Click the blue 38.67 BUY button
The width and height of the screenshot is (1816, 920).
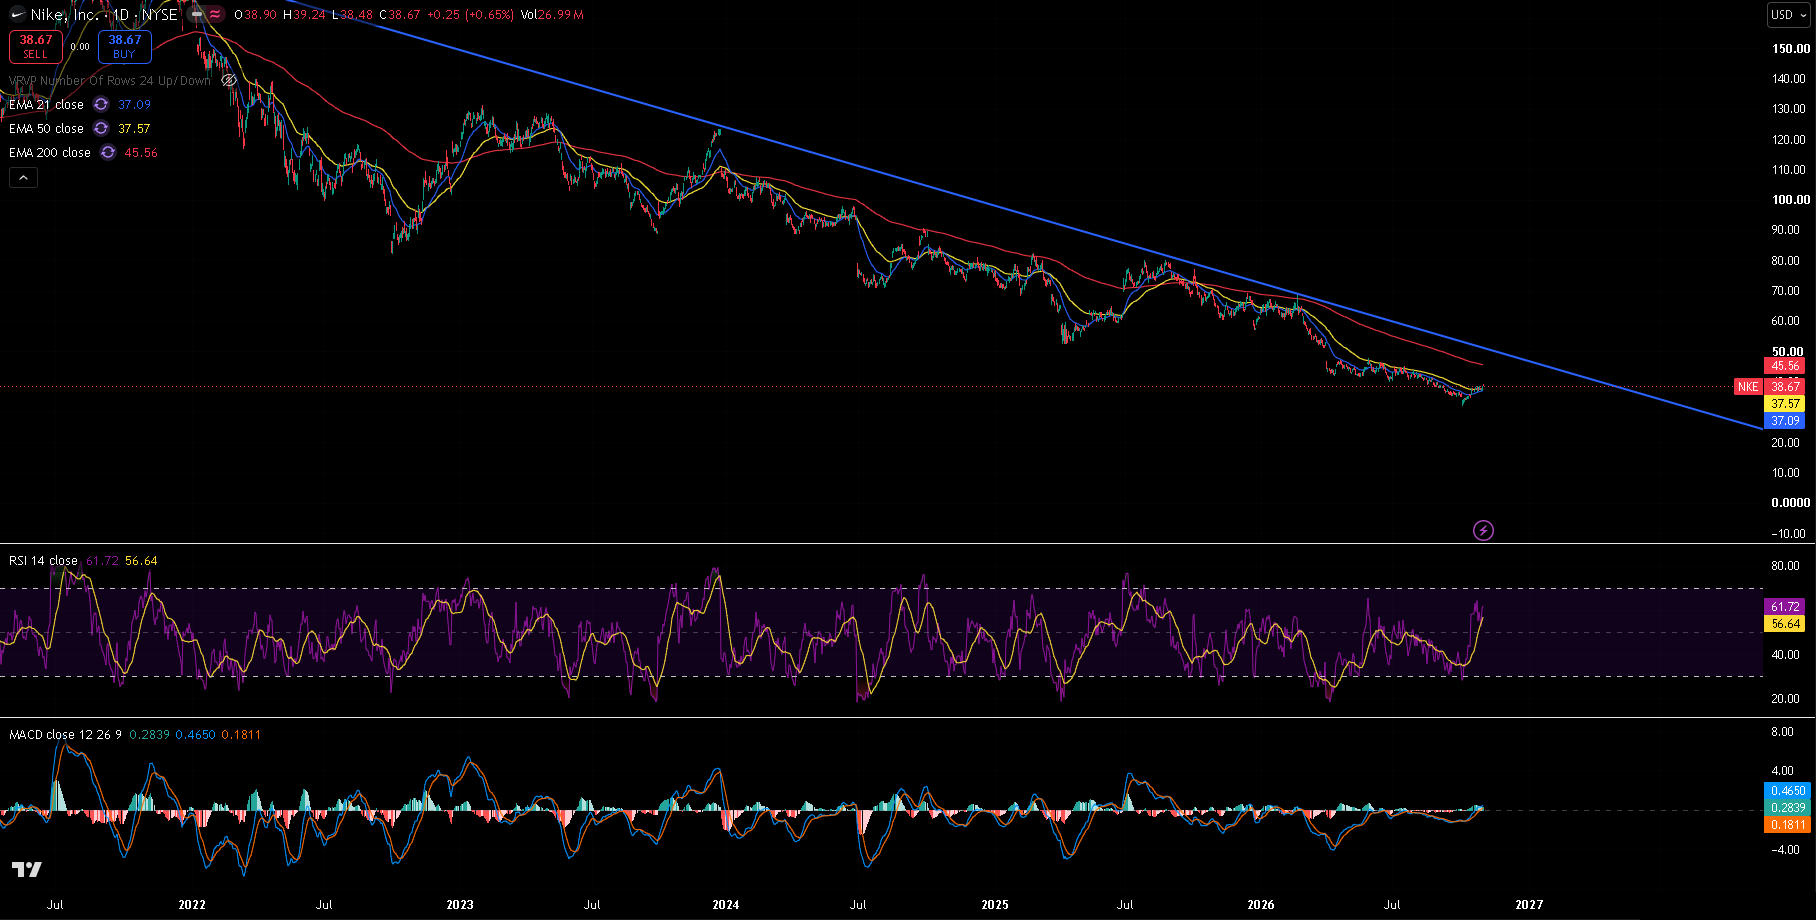coord(125,46)
